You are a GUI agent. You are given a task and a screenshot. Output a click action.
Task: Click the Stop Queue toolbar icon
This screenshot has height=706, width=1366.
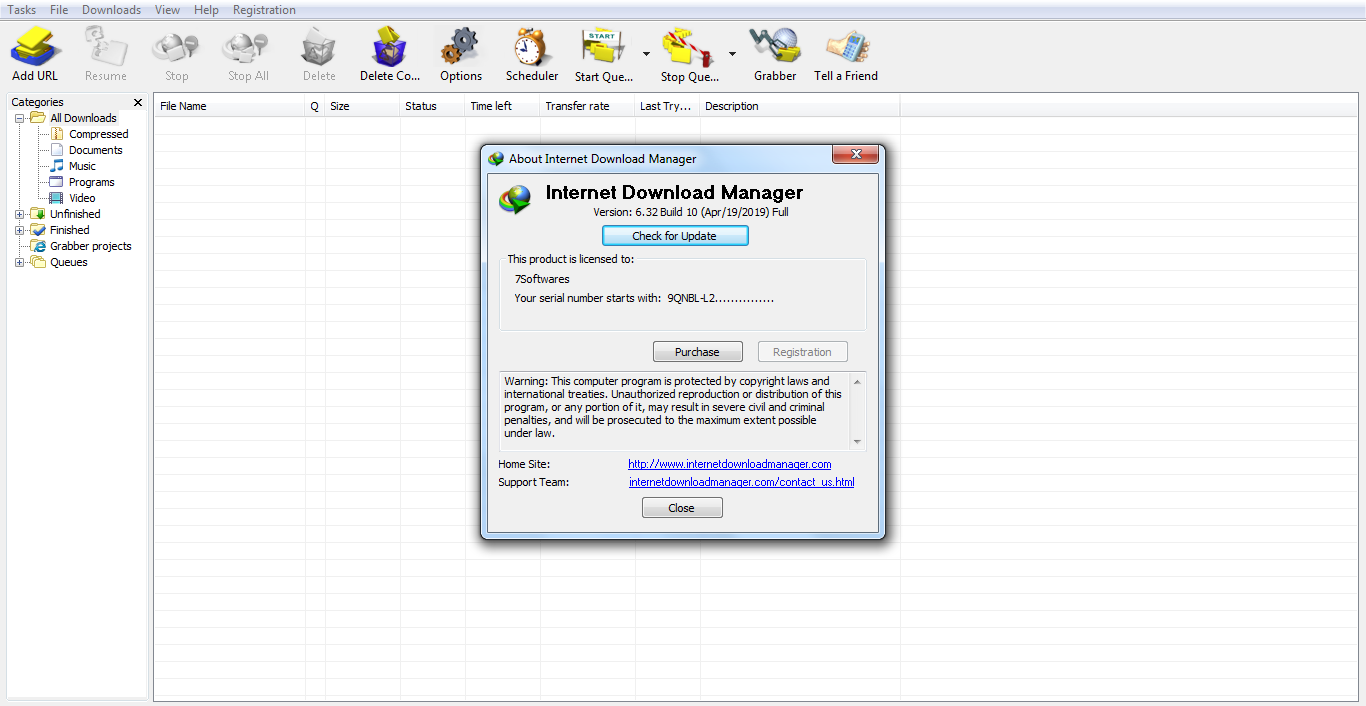coord(689,47)
